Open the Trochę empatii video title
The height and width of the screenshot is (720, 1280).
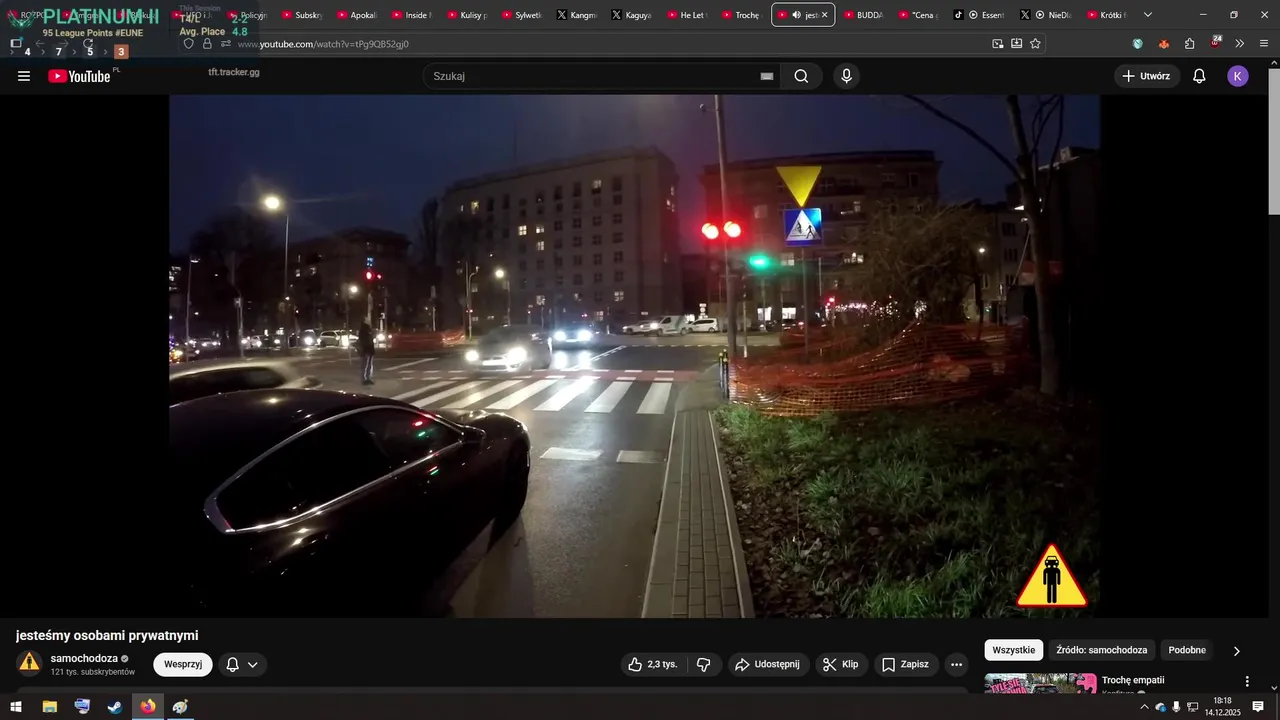[x=1133, y=681]
